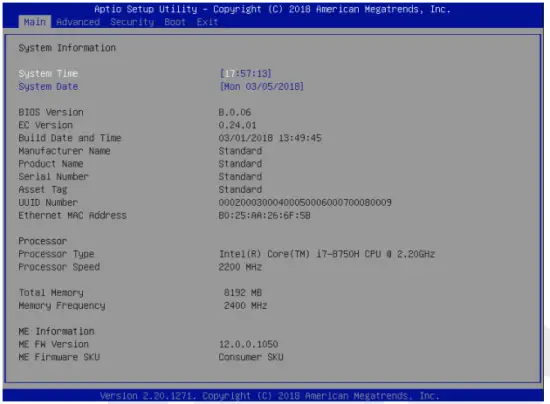Click the MAC address value B0:25:AA:26:6F:5B

(264, 215)
